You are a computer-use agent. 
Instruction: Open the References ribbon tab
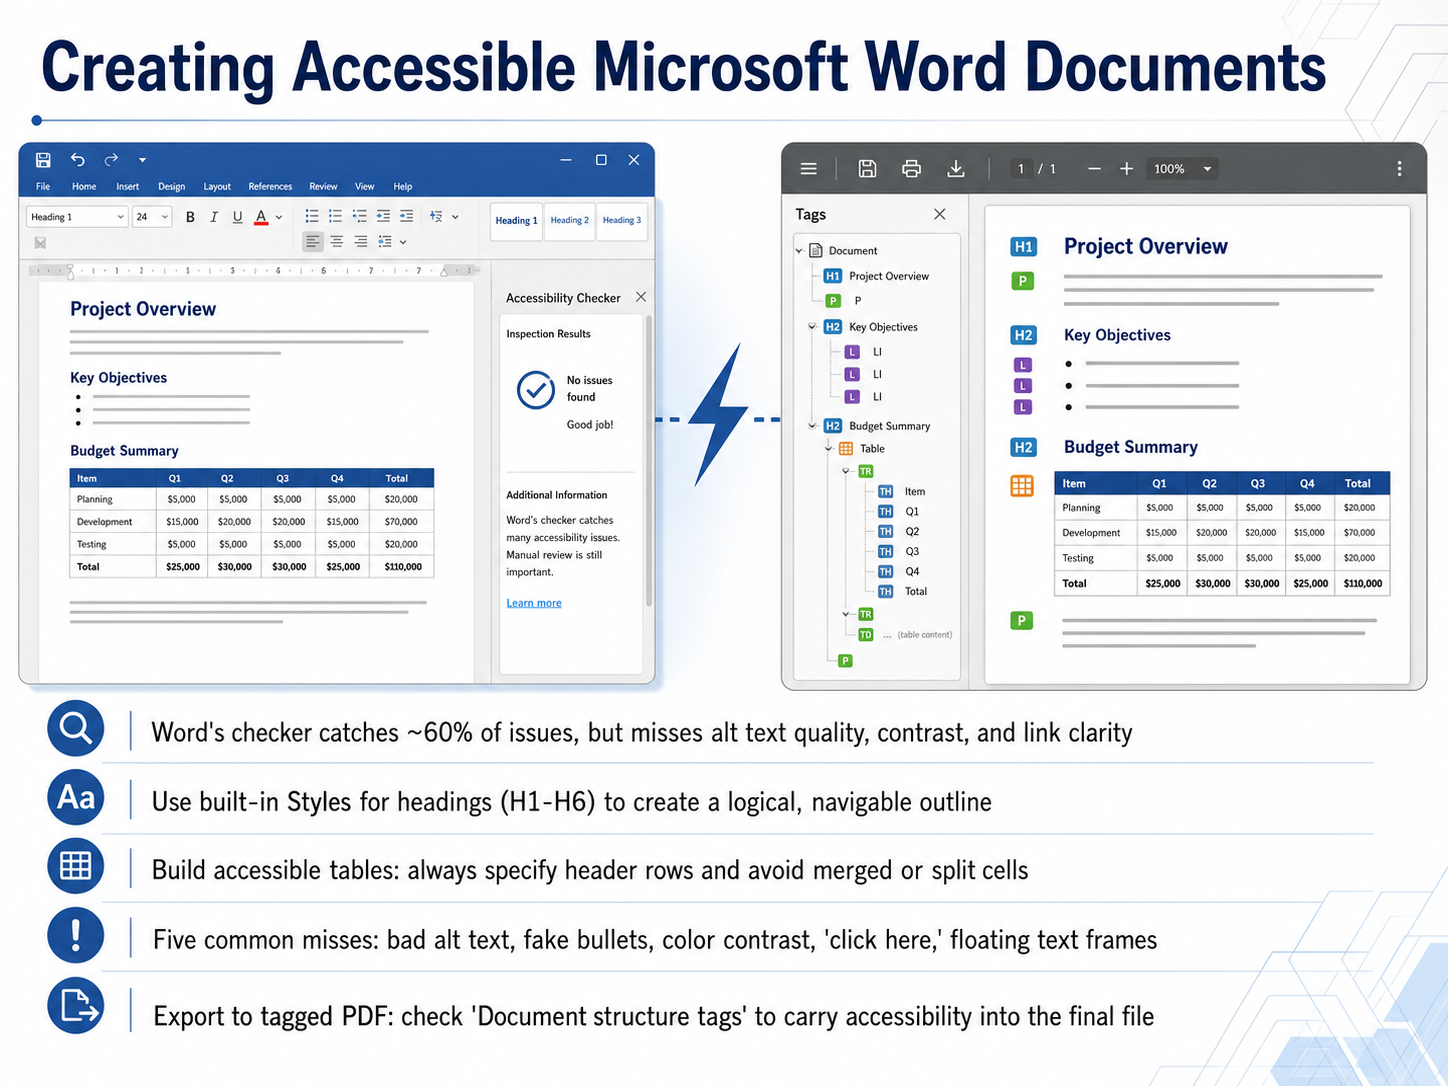(x=270, y=187)
